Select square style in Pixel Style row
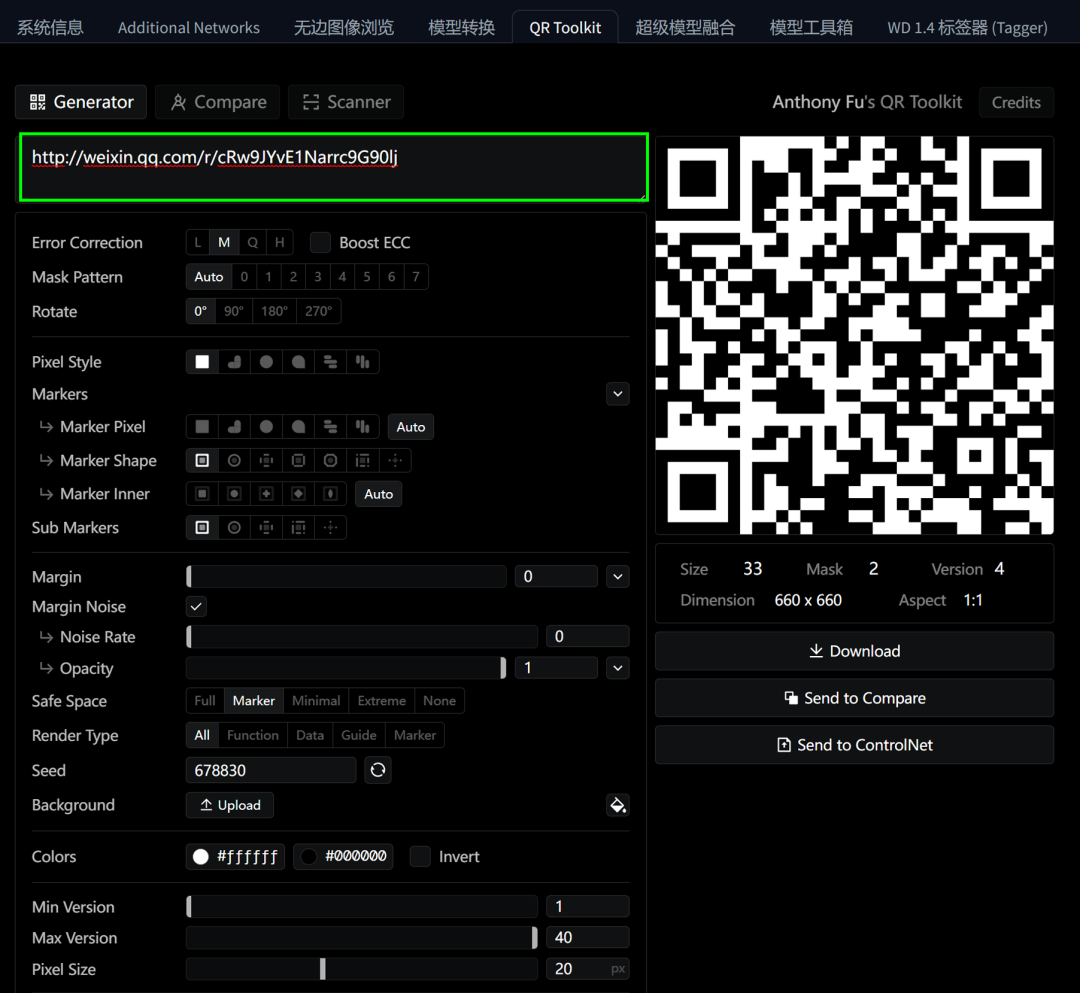 (x=202, y=362)
